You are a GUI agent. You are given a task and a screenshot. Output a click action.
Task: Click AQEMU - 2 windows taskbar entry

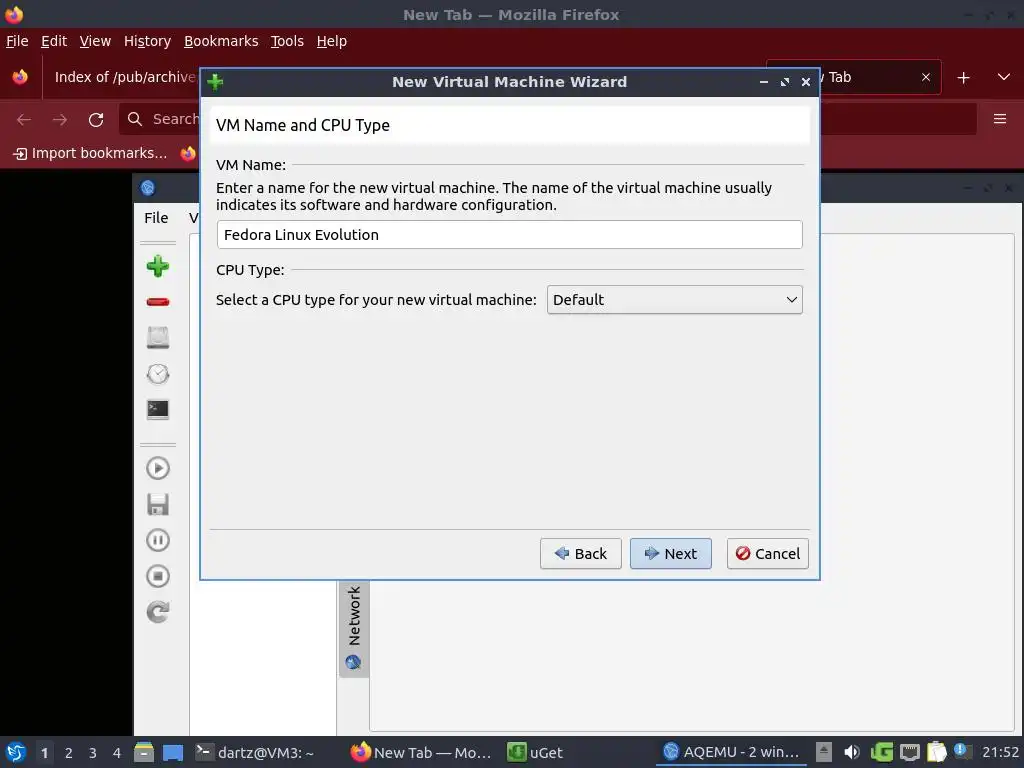pos(731,752)
